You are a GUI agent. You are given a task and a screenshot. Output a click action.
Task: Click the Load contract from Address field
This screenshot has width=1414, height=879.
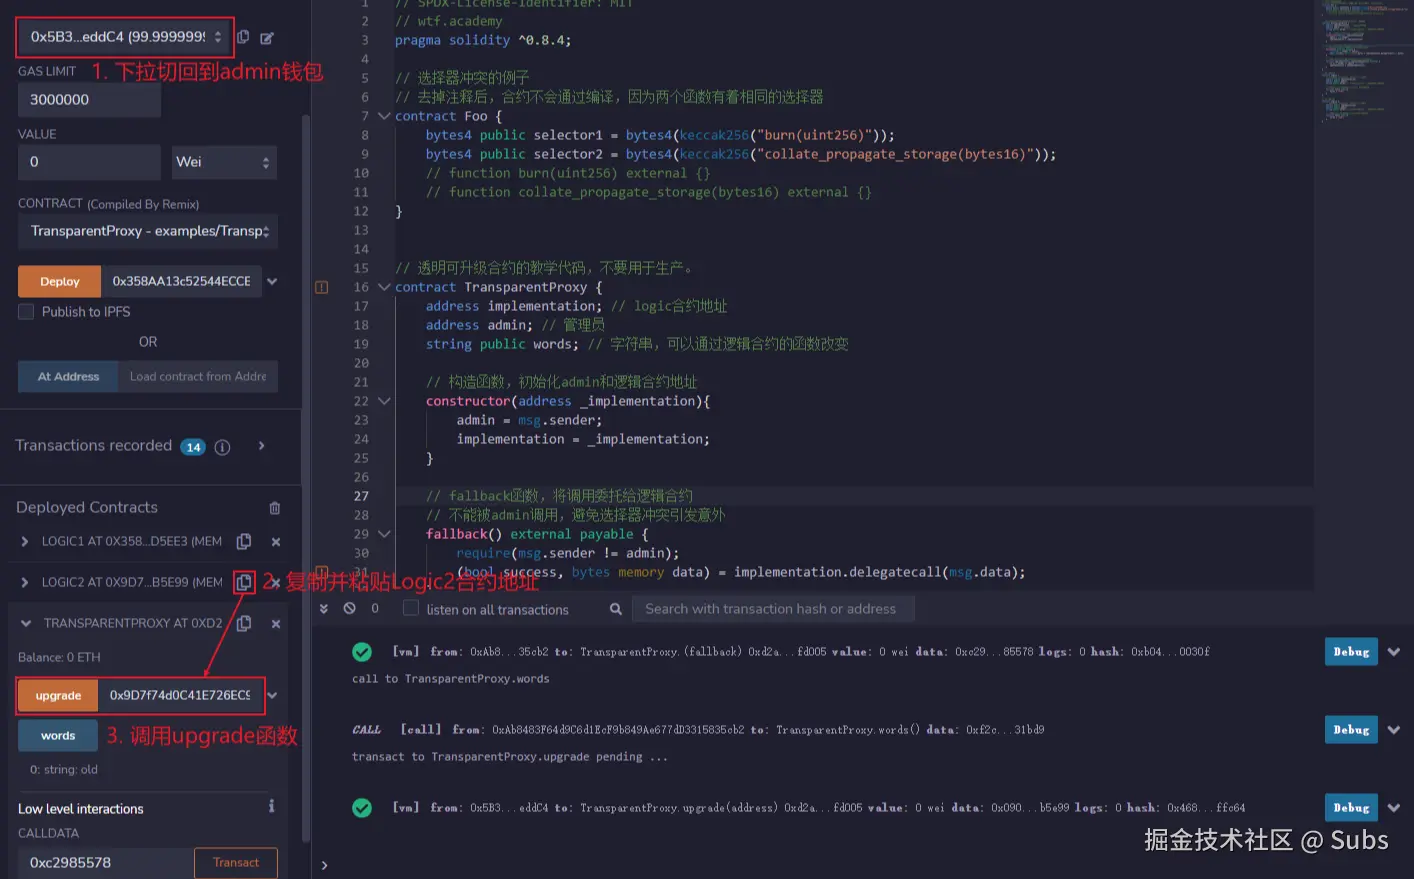pos(198,377)
